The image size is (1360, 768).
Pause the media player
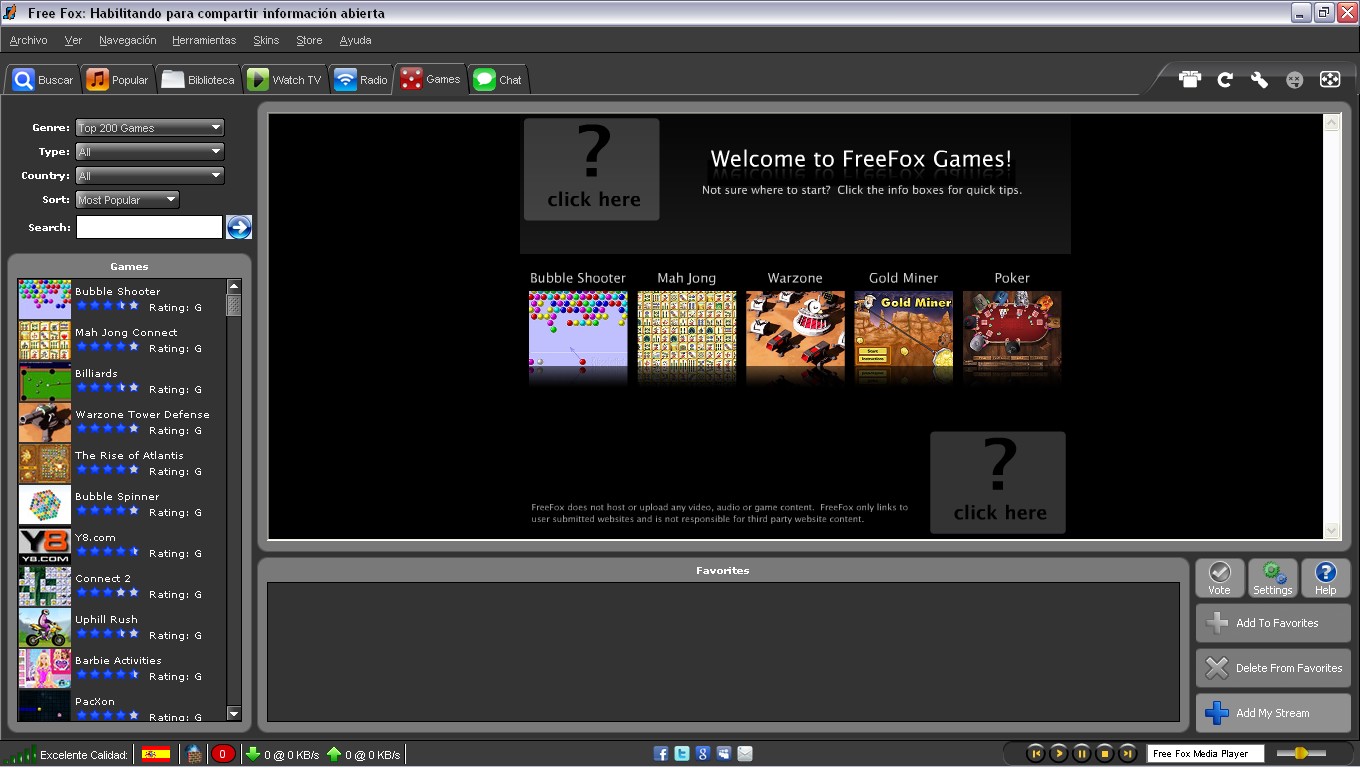tap(1082, 753)
